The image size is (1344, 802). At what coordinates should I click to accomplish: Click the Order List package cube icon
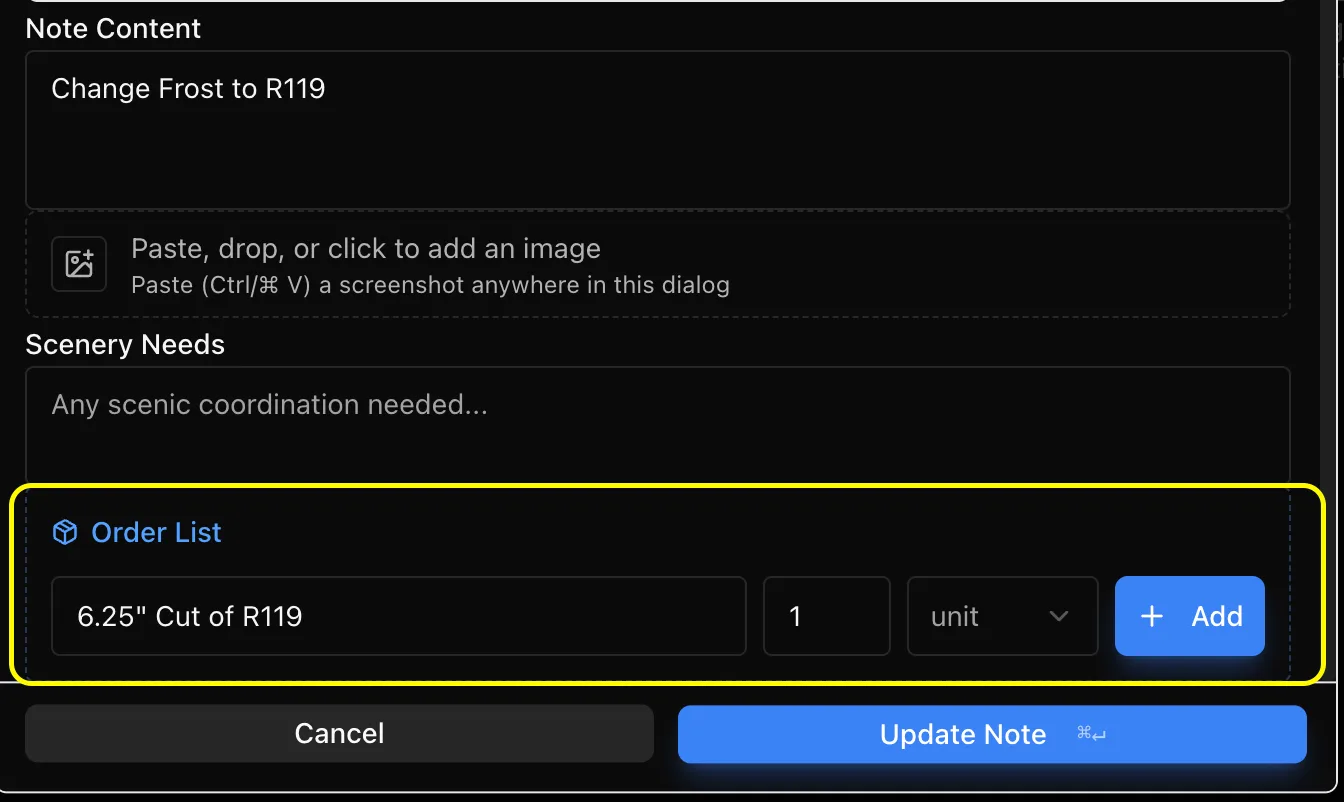pos(65,533)
